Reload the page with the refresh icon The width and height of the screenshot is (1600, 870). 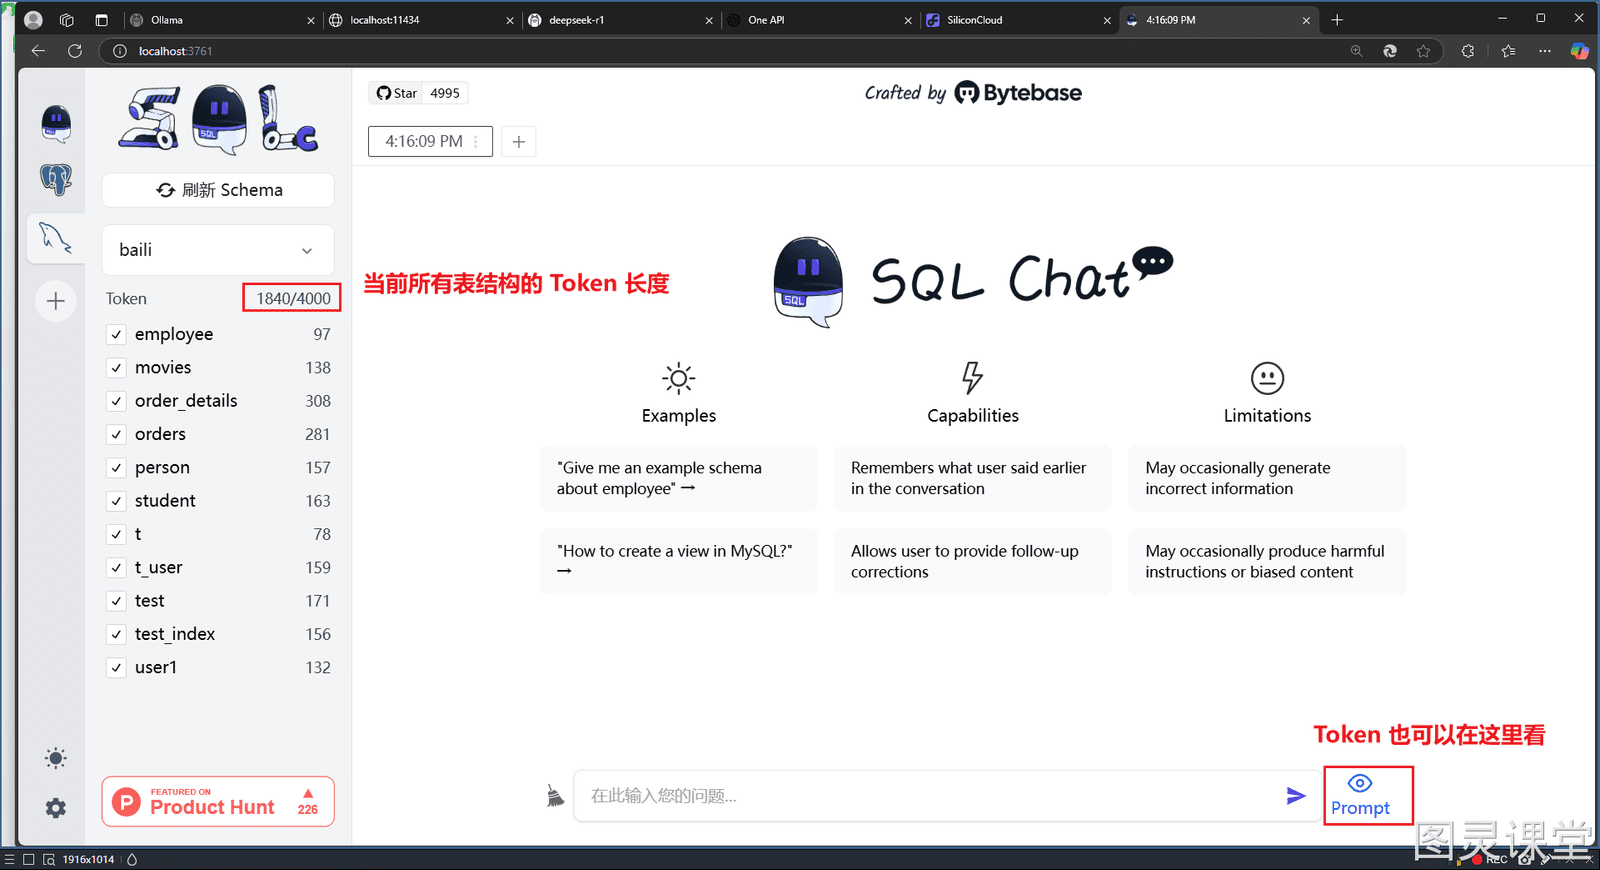[x=75, y=51]
